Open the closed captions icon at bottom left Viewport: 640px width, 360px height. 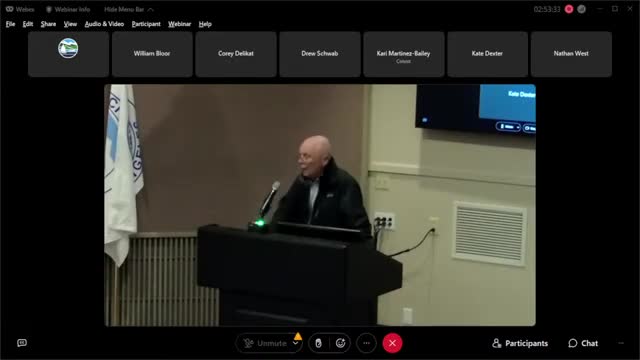click(22, 343)
